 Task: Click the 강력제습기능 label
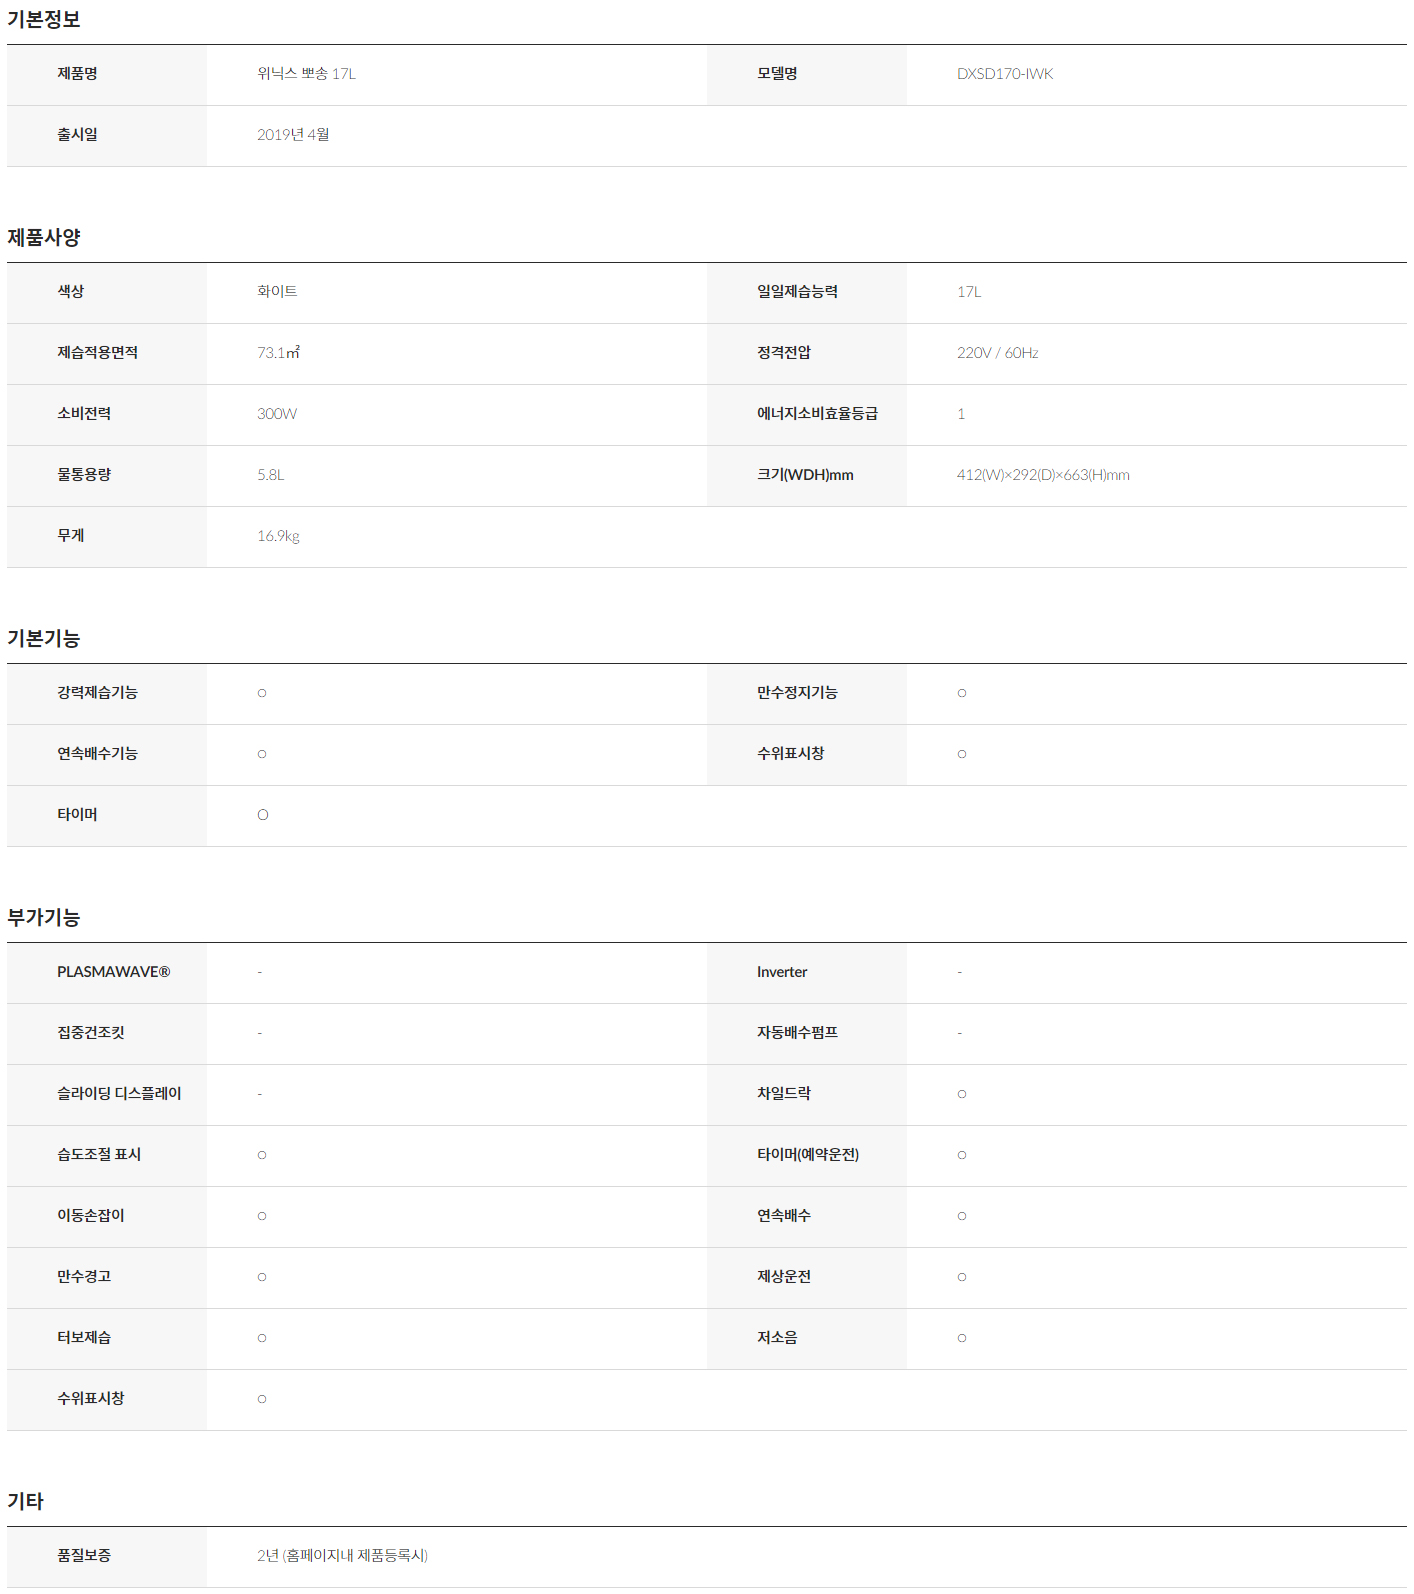(97, 693)
